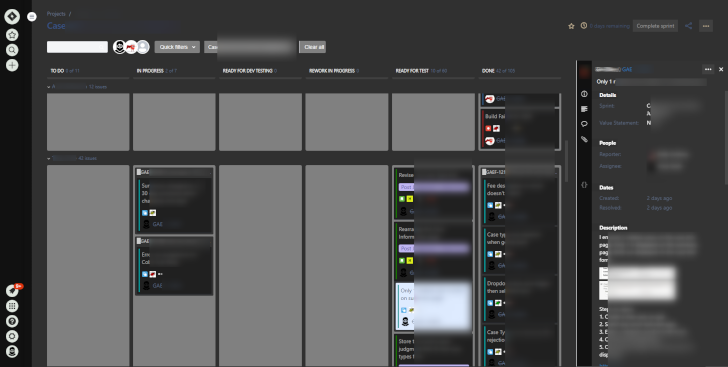Open the GAE issue key link in detail panel
728x367 pixels.
click(x=627, y=69)
